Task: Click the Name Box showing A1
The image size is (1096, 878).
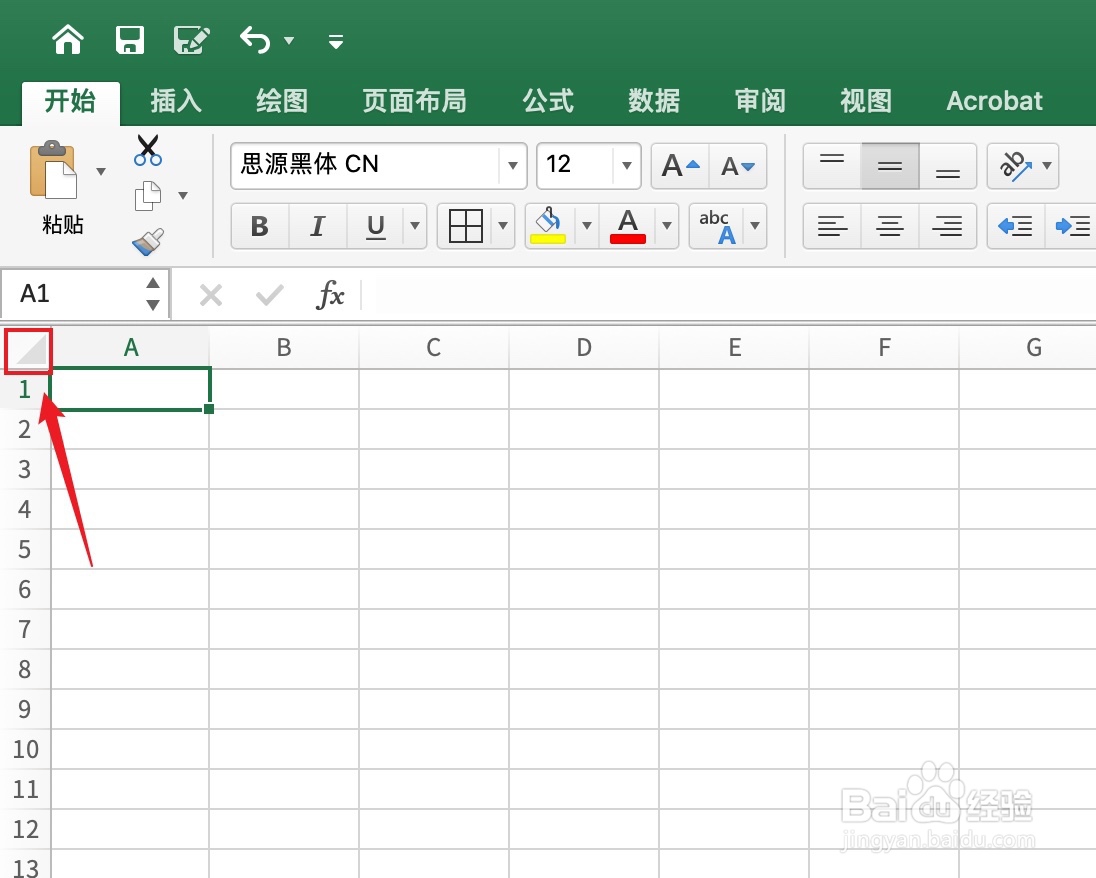Action: pos(85,294)
